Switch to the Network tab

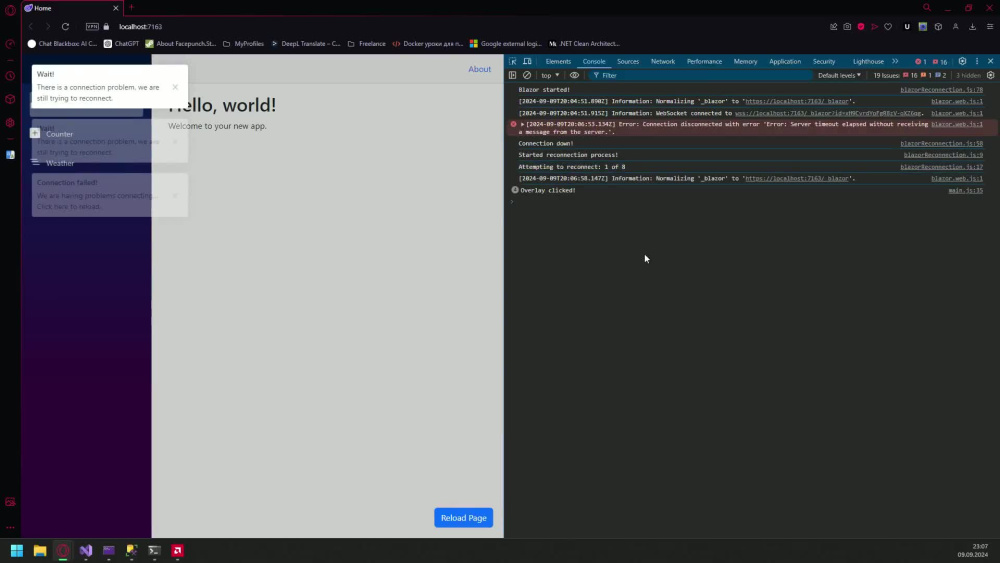[x=663, y=61]
